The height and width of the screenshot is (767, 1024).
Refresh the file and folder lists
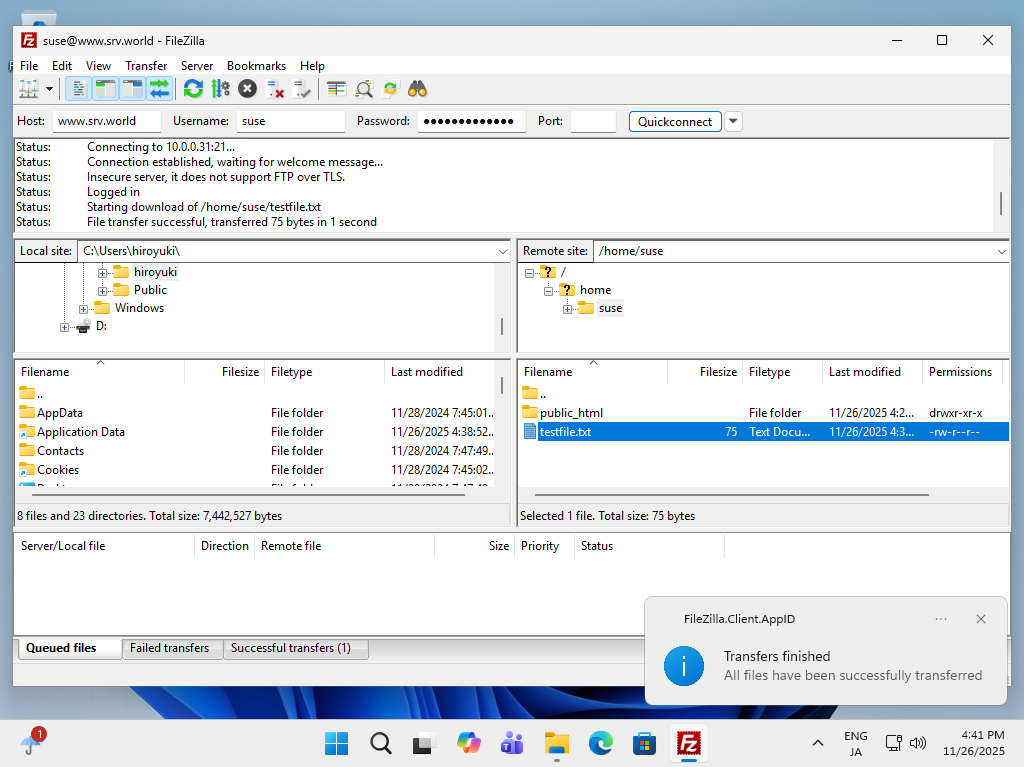pos(193,89)
